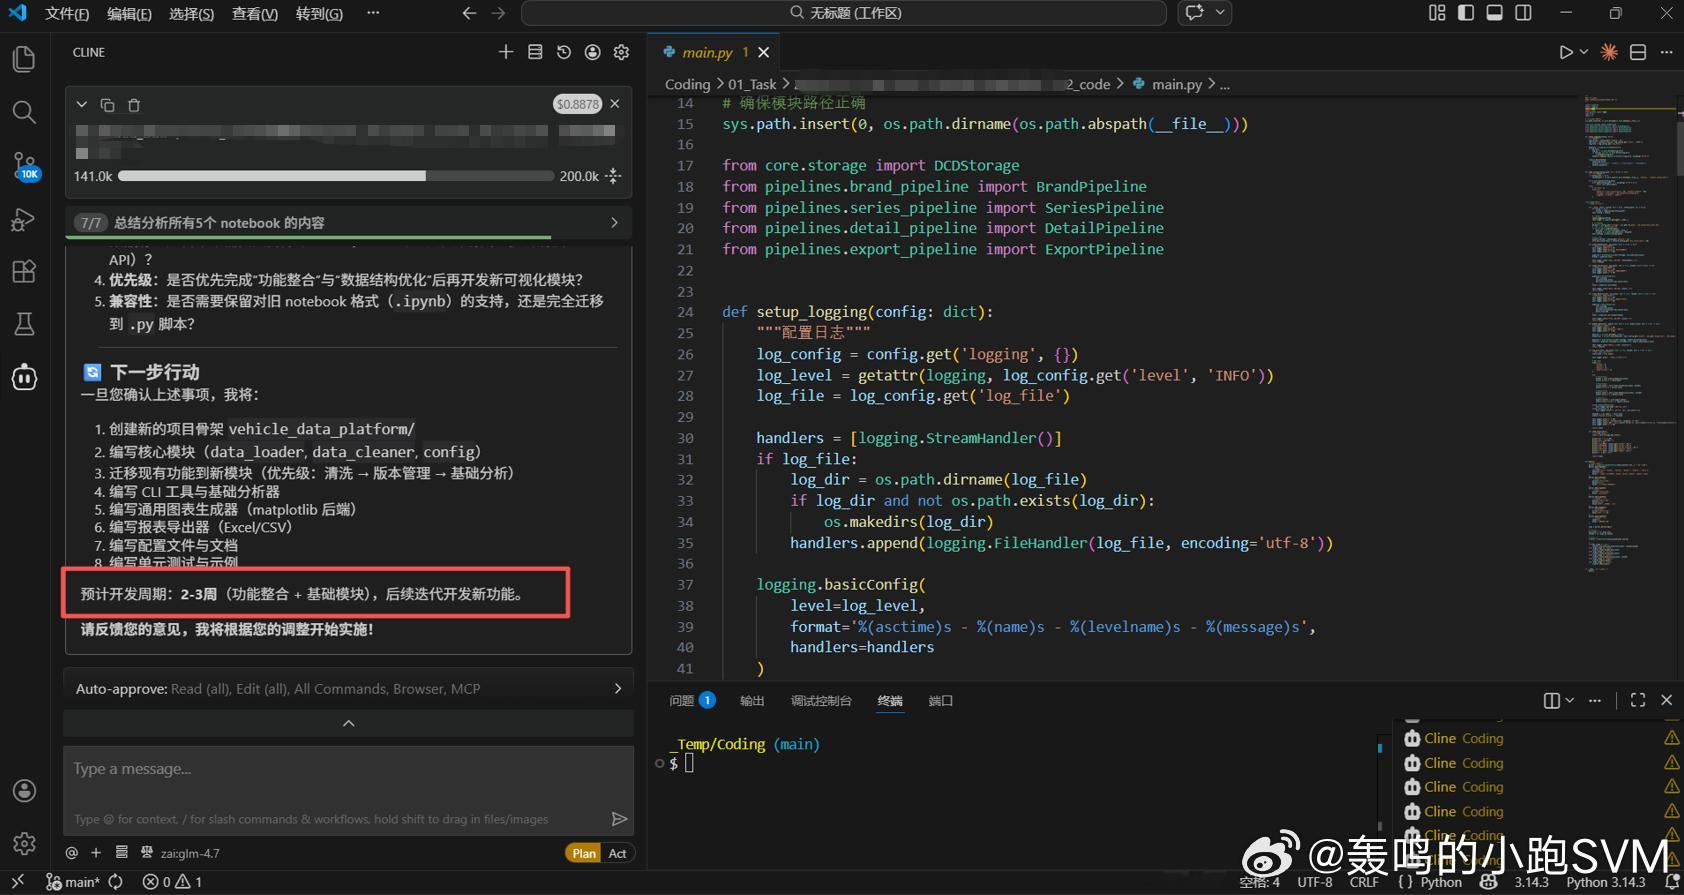Switch Cline to Plan mode
Screen dimensions: 1684x895
pyautogui.click(x=585, y=853)
